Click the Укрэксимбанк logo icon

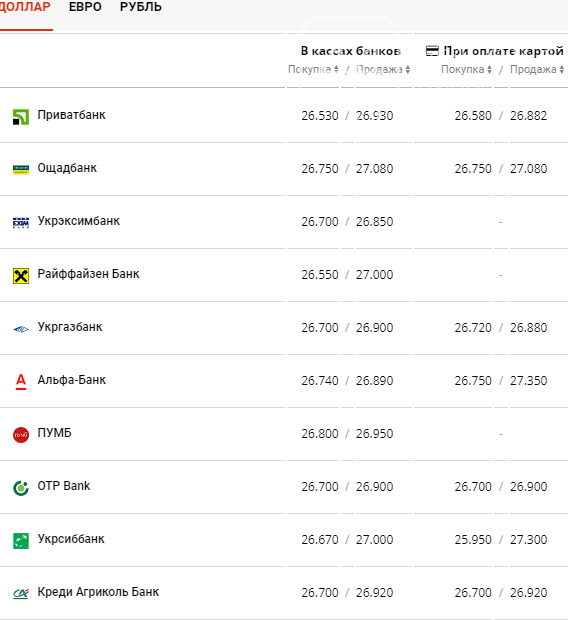coord(21,223)
